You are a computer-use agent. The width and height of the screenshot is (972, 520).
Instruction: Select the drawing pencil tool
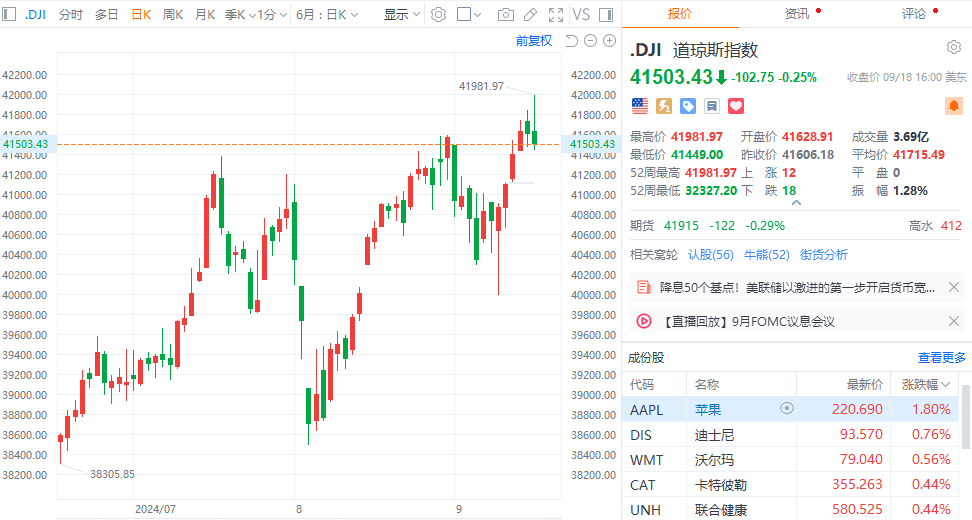(531, 14)
